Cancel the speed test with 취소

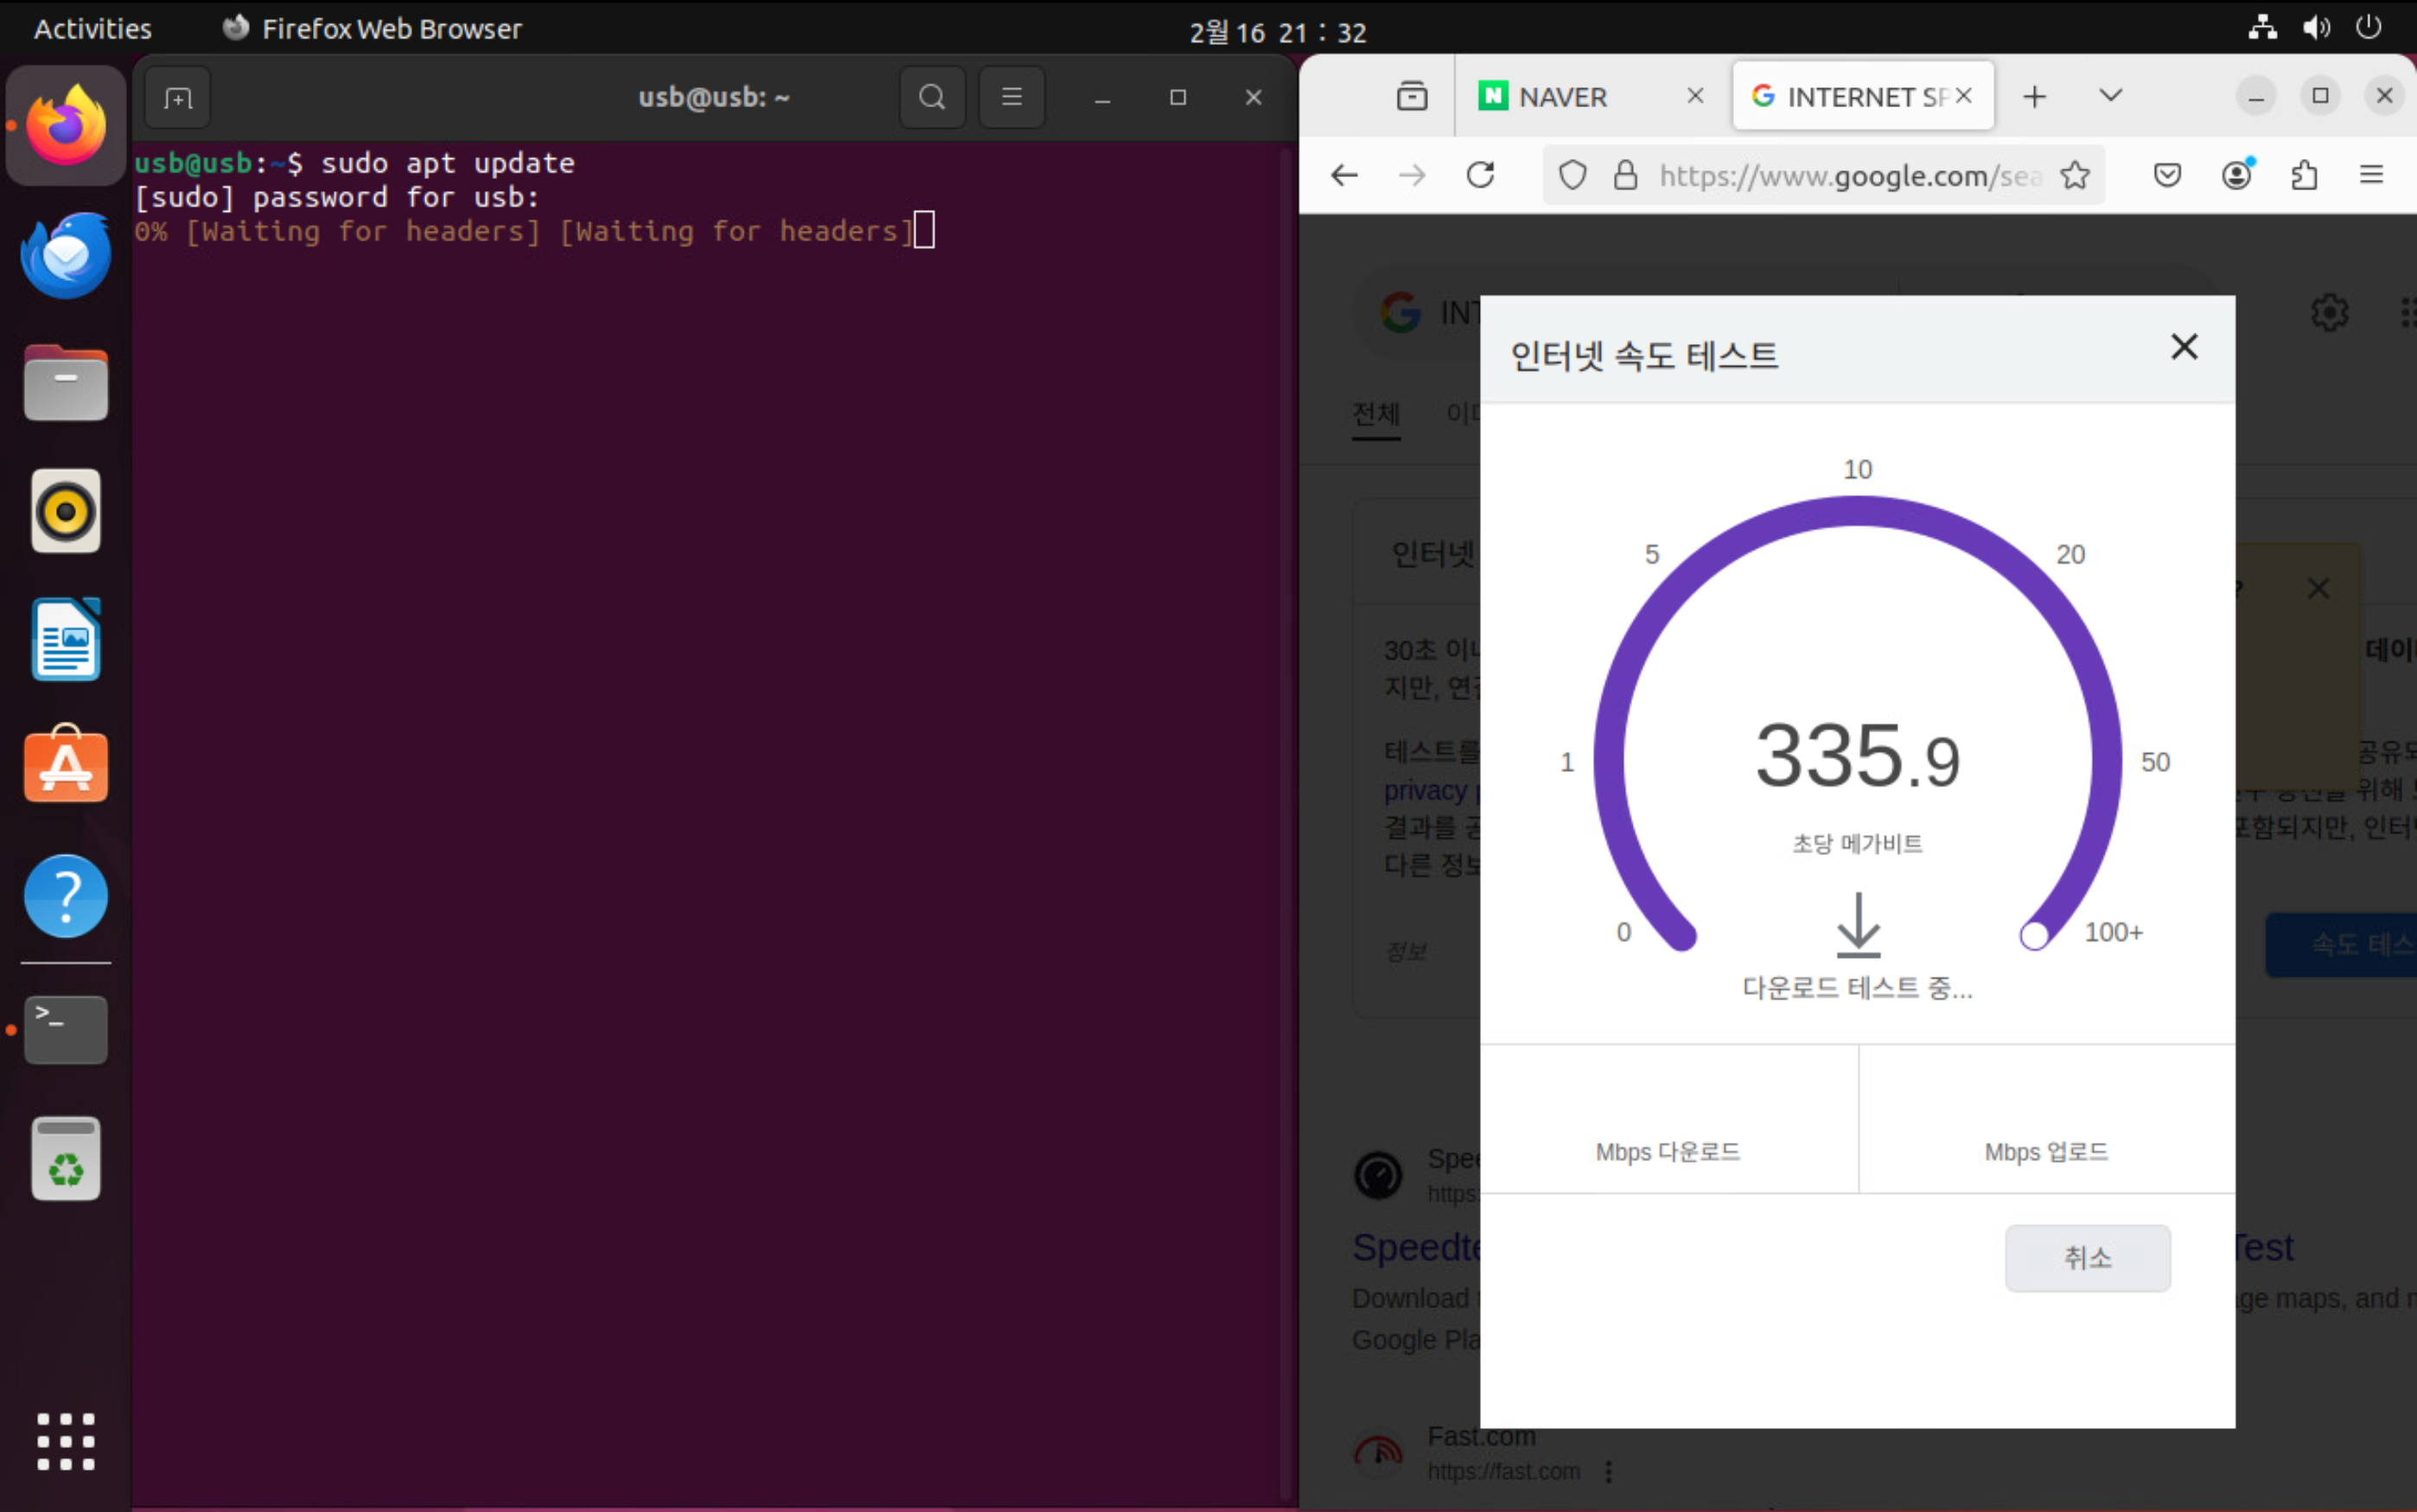click(x=2087, y=1257)
